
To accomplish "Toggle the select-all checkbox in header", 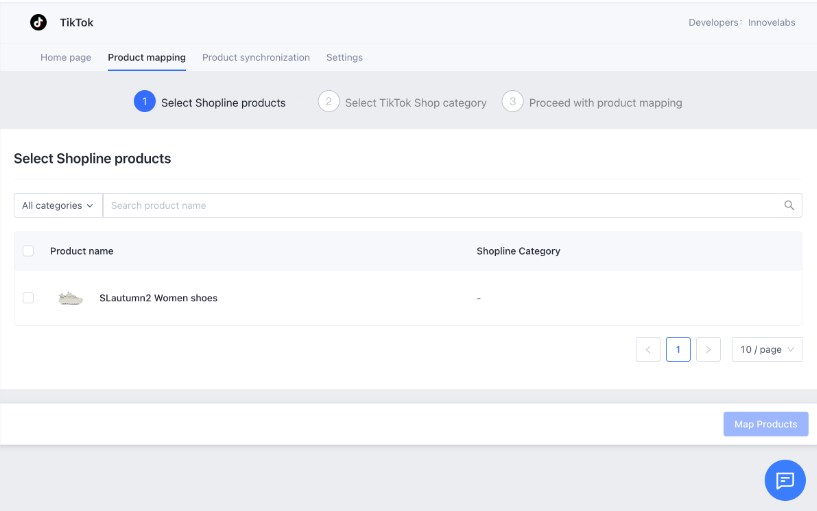I will click(x=28, y=251).
